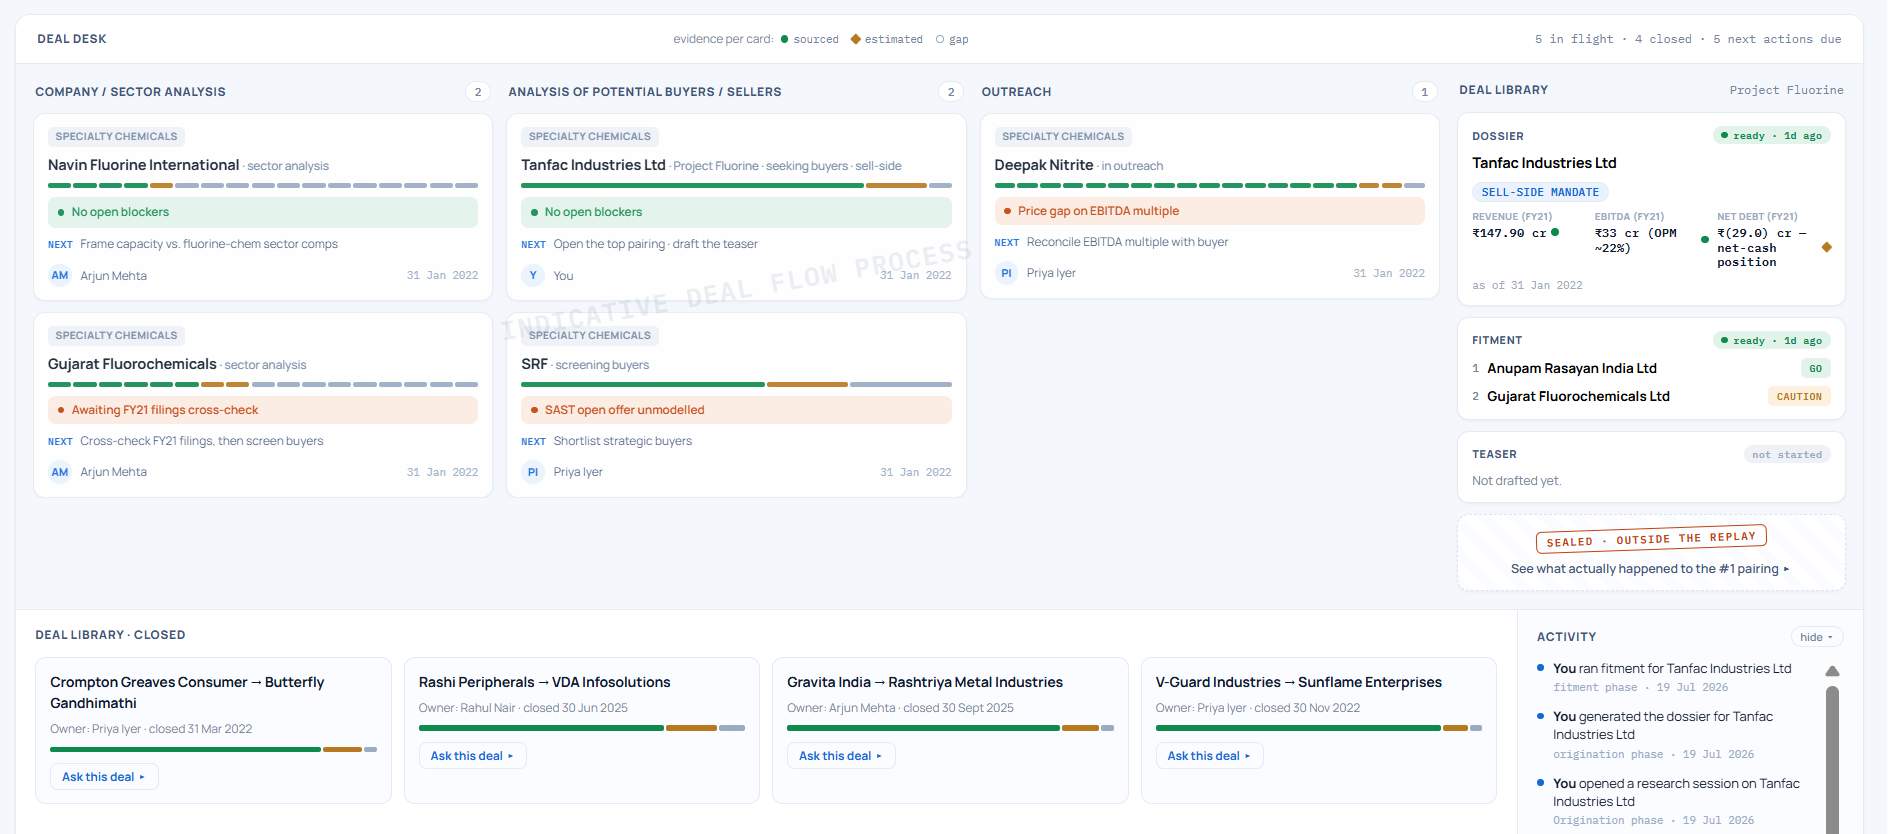Click the orange 'estimated' legend diamond

(x=855, y=39)
